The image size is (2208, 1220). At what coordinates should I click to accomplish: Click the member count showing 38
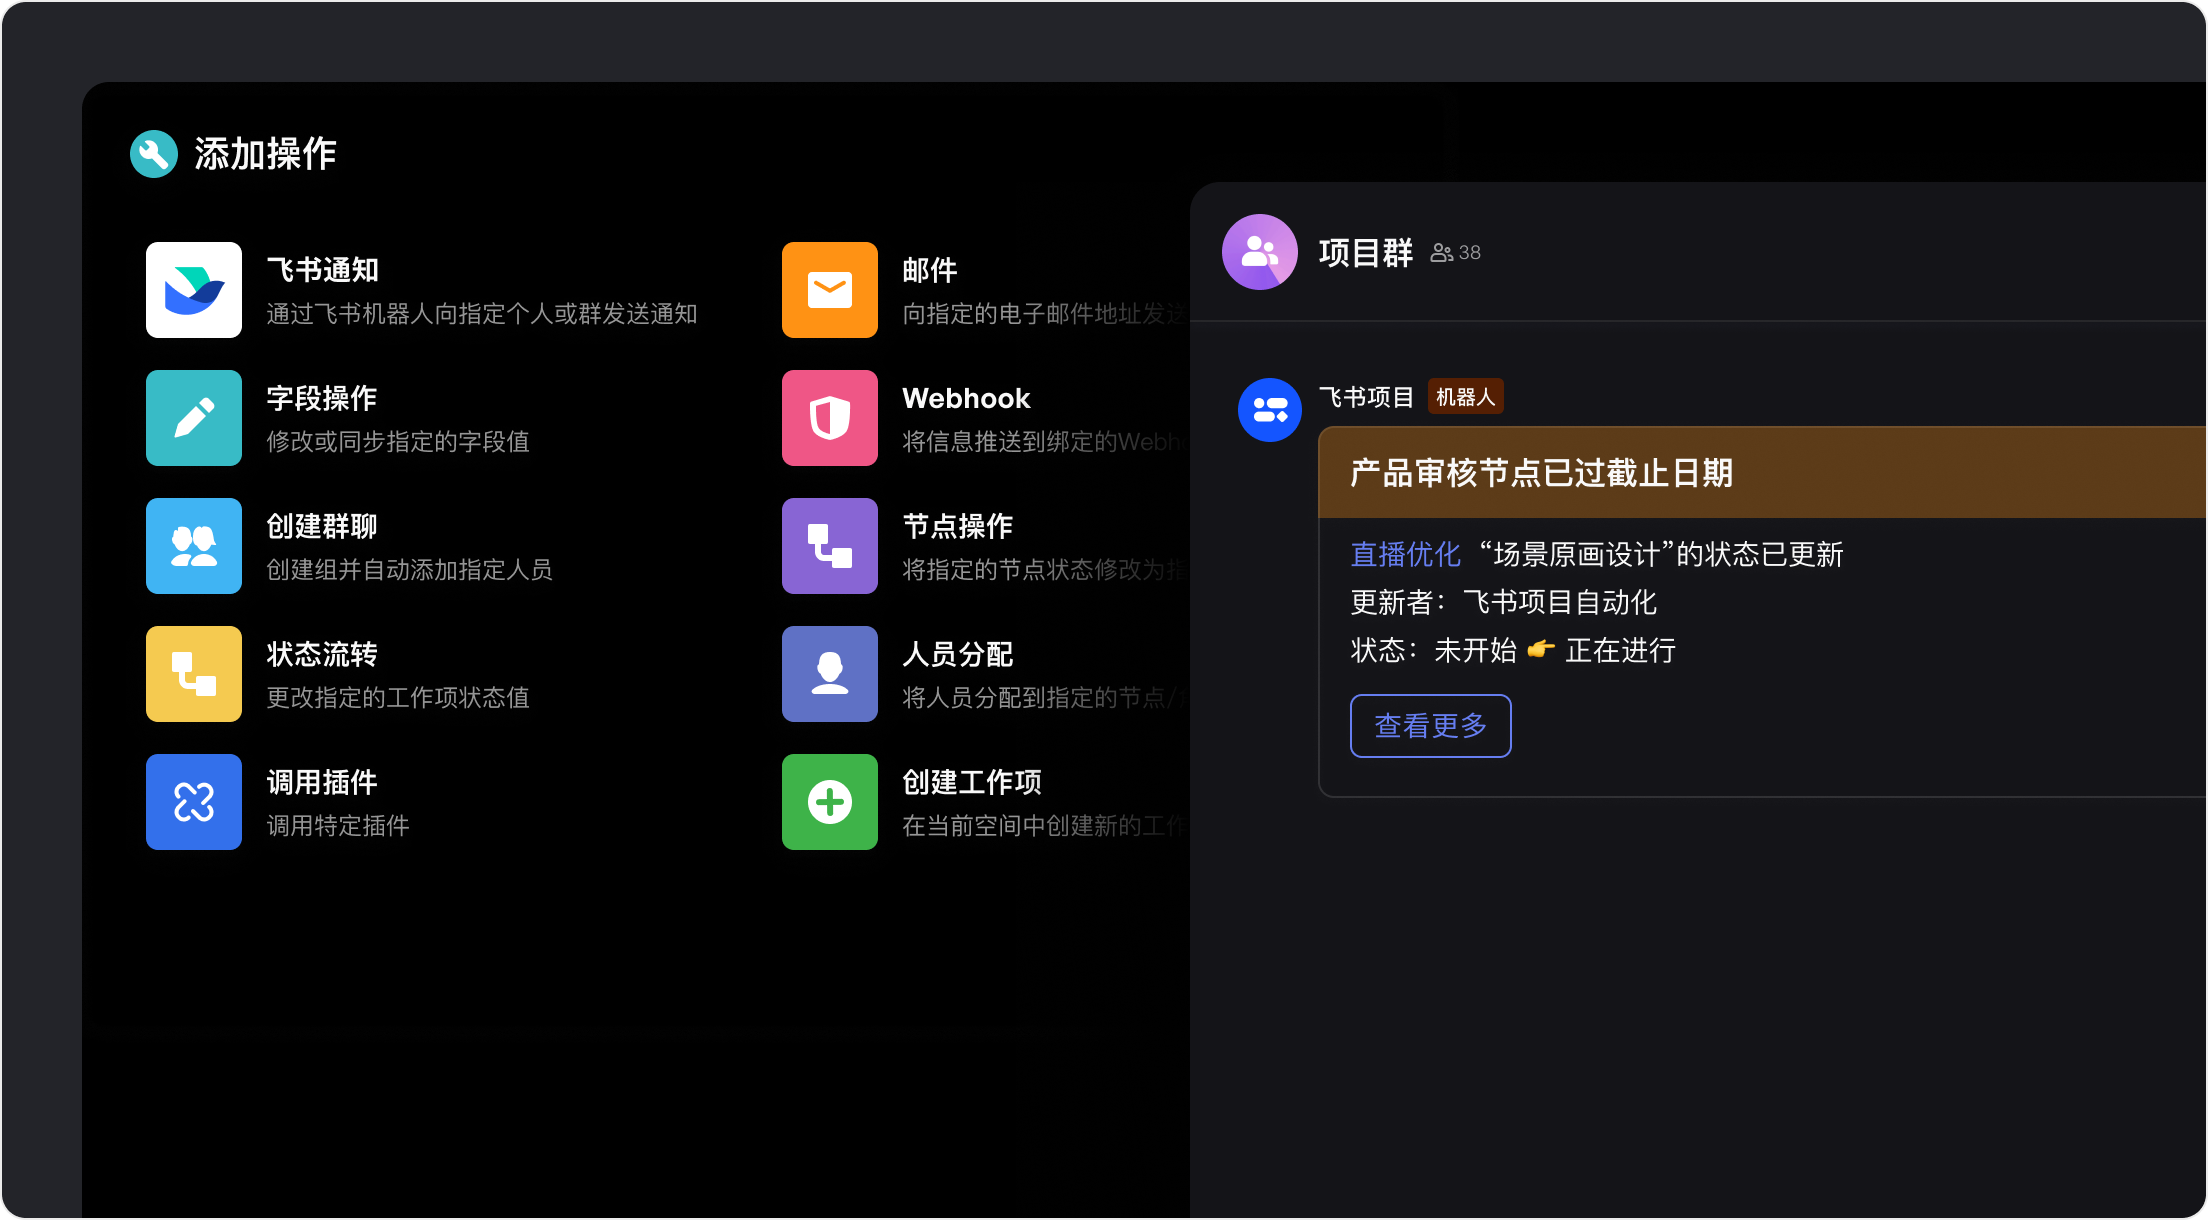1453,252
